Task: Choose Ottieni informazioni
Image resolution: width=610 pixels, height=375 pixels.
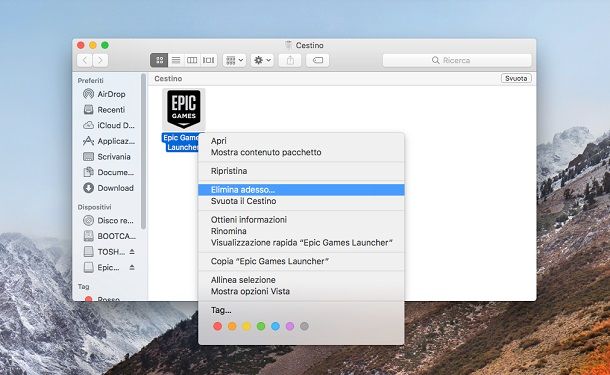Action: click(301, 220)
